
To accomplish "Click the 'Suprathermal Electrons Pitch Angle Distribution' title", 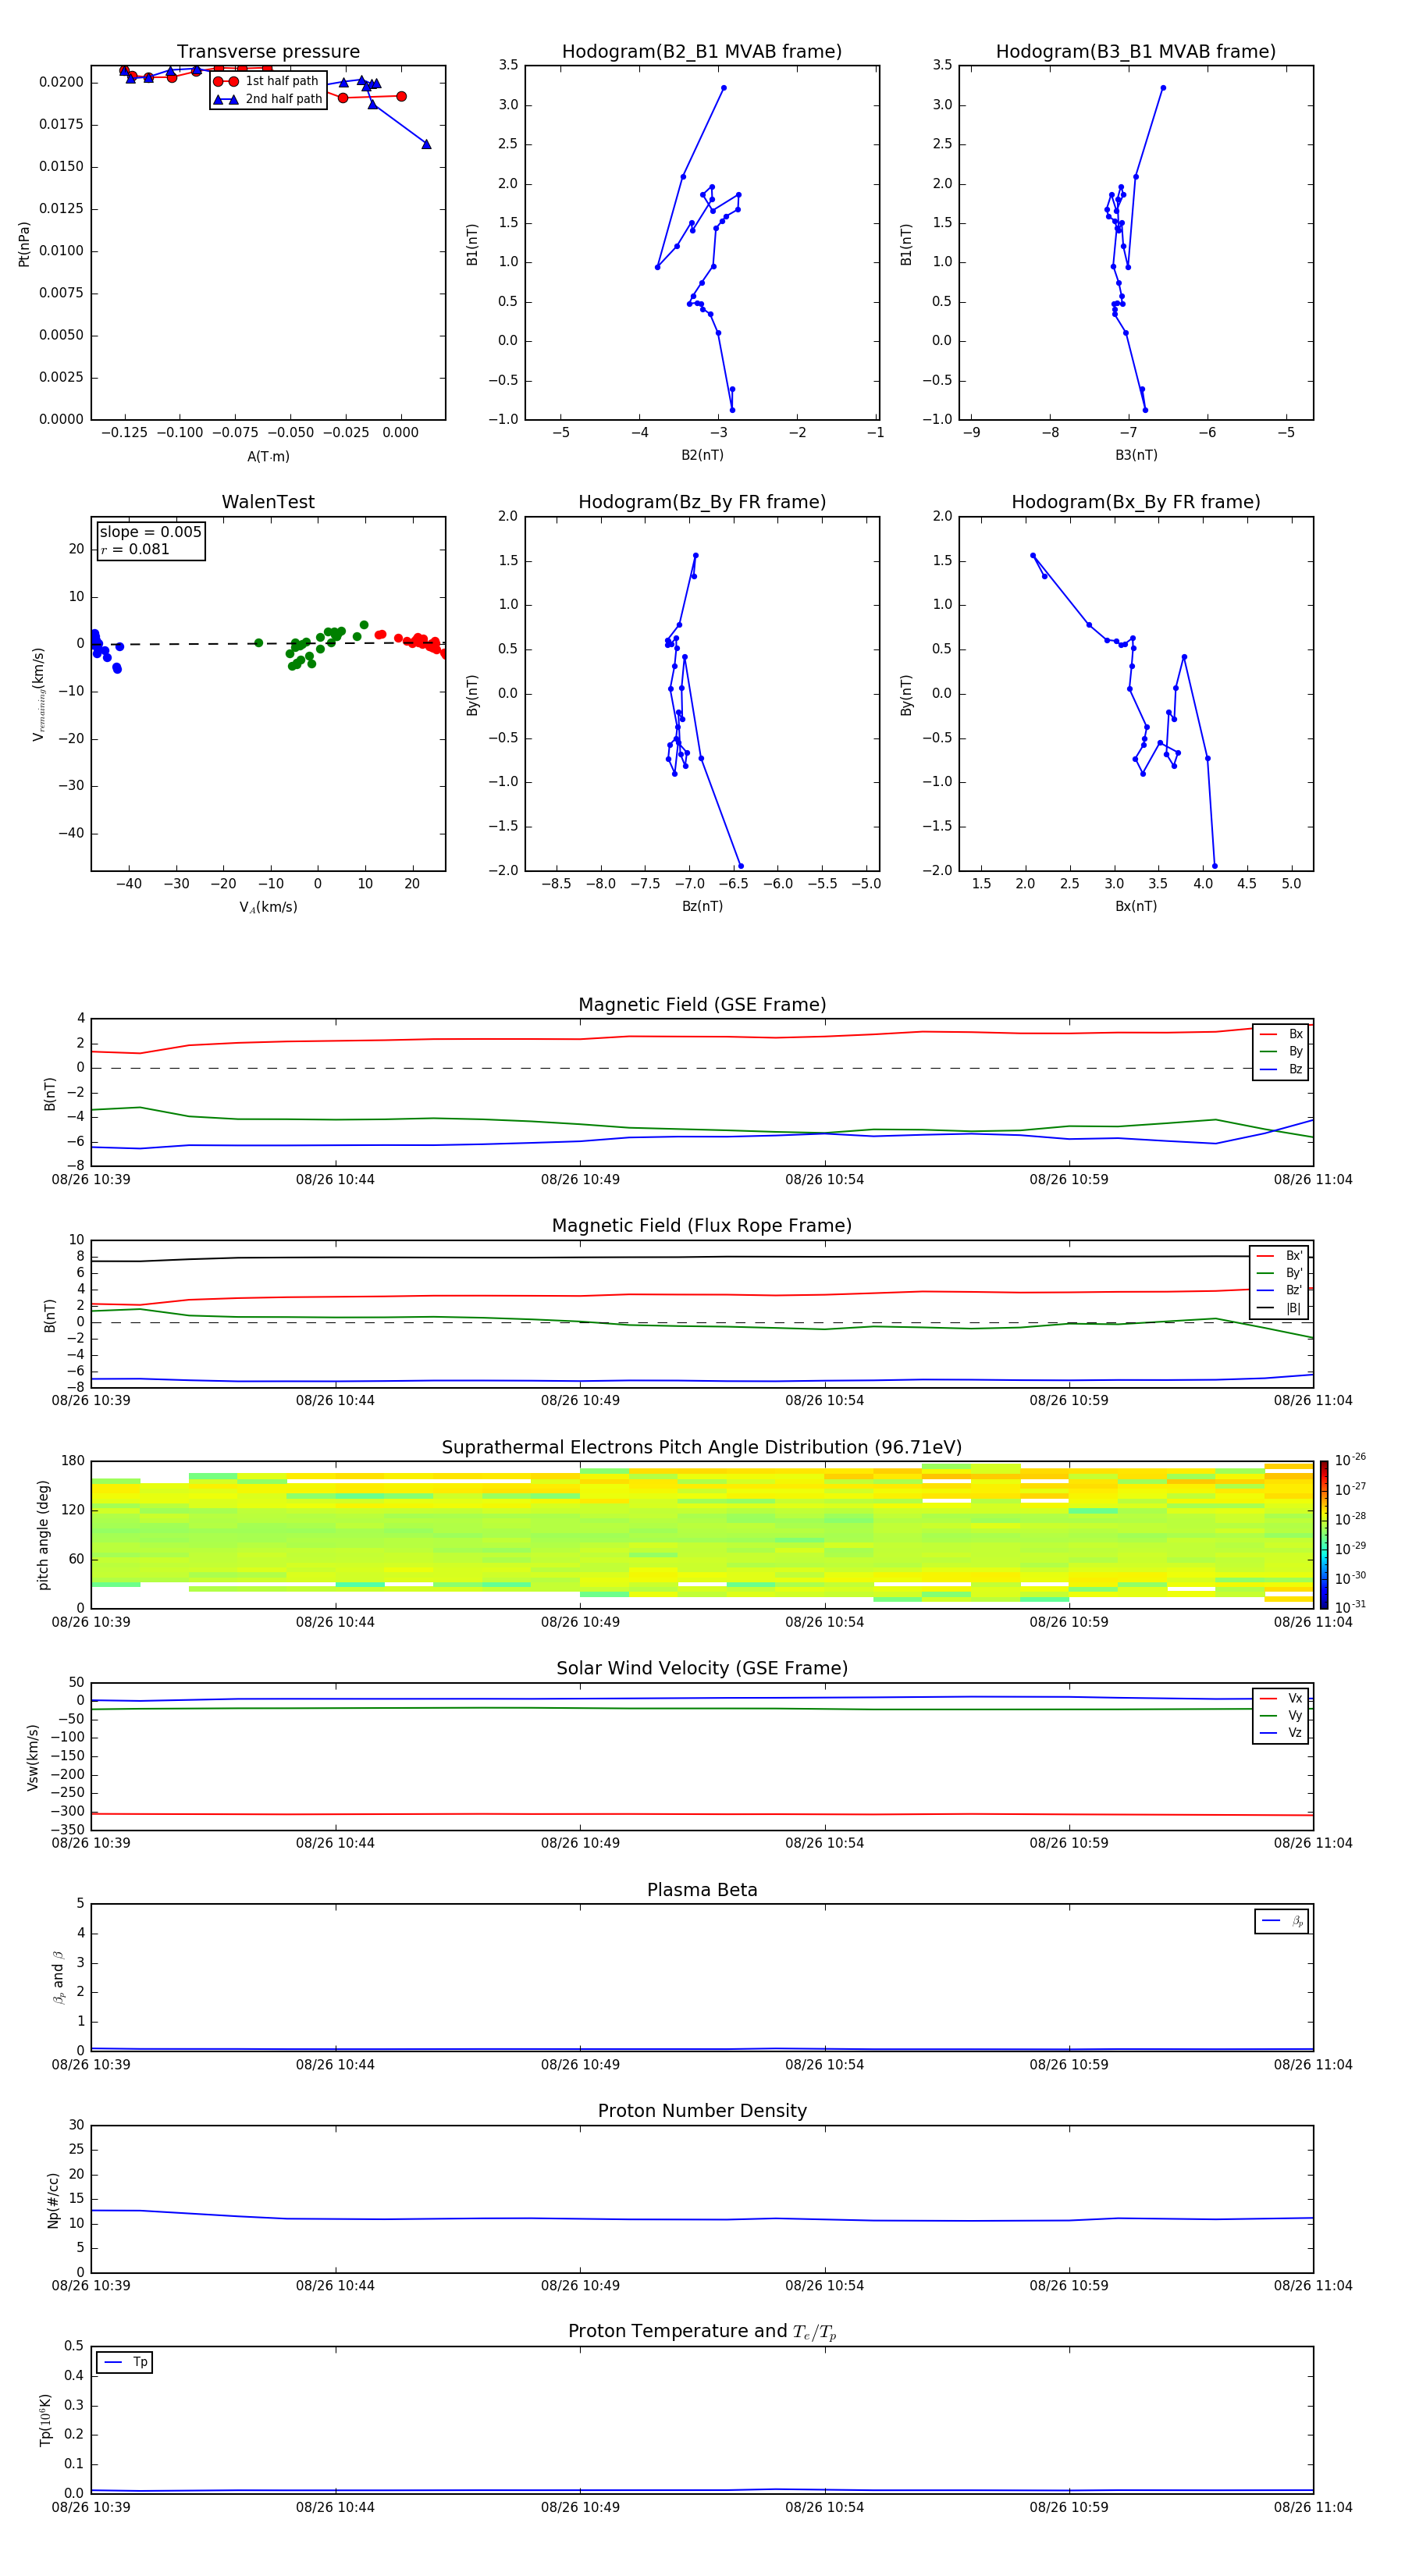I will tap(702, 1447).
